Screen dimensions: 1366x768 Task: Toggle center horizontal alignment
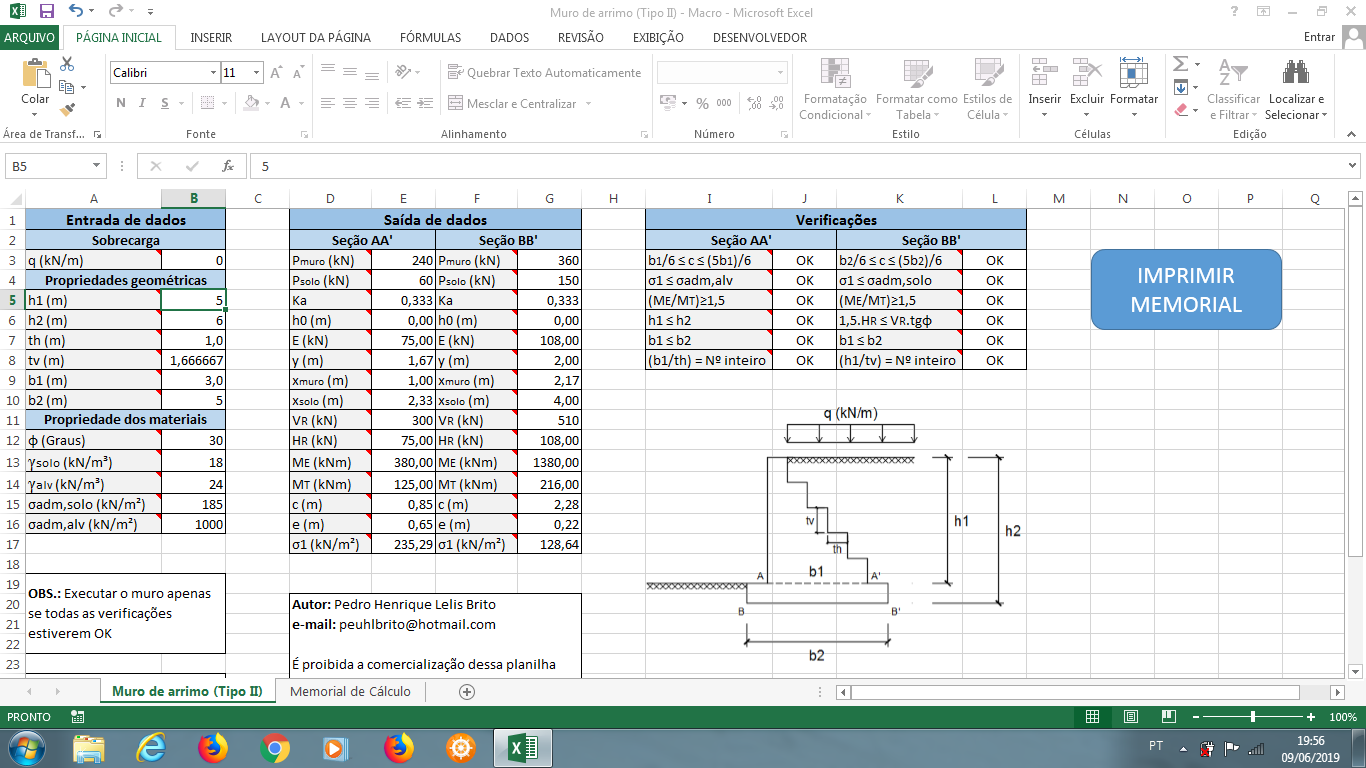click(350, 103)
